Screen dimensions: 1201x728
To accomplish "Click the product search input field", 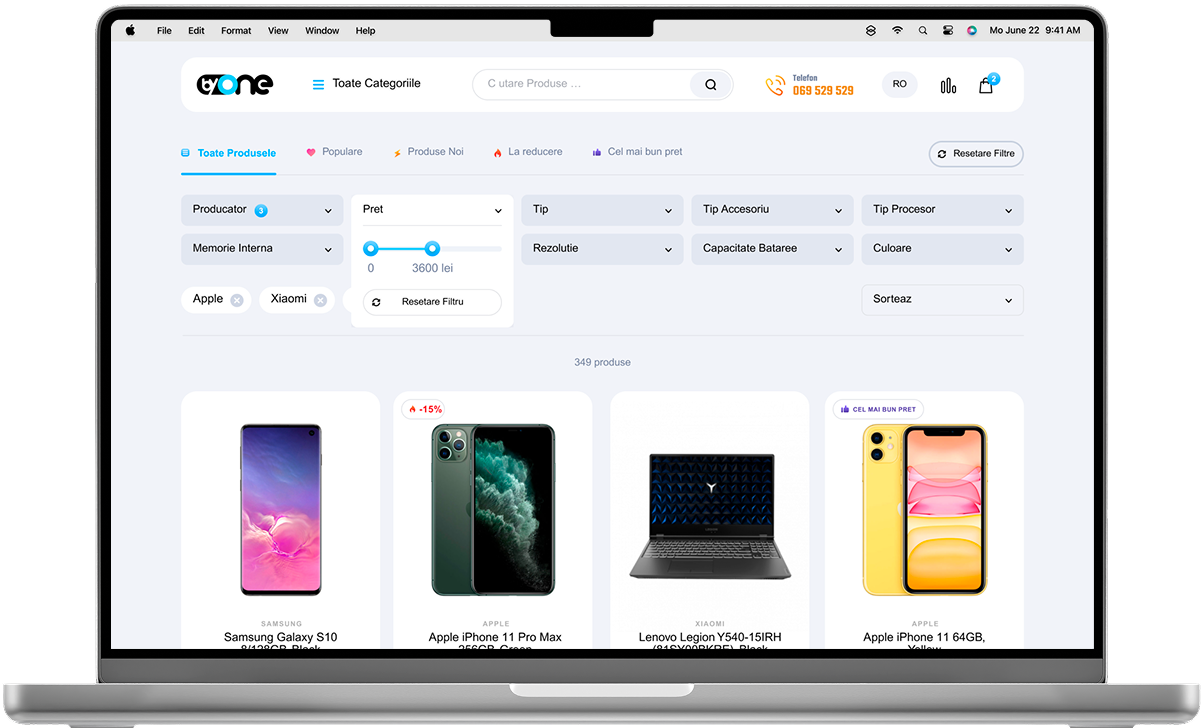I will coord(580,84).
